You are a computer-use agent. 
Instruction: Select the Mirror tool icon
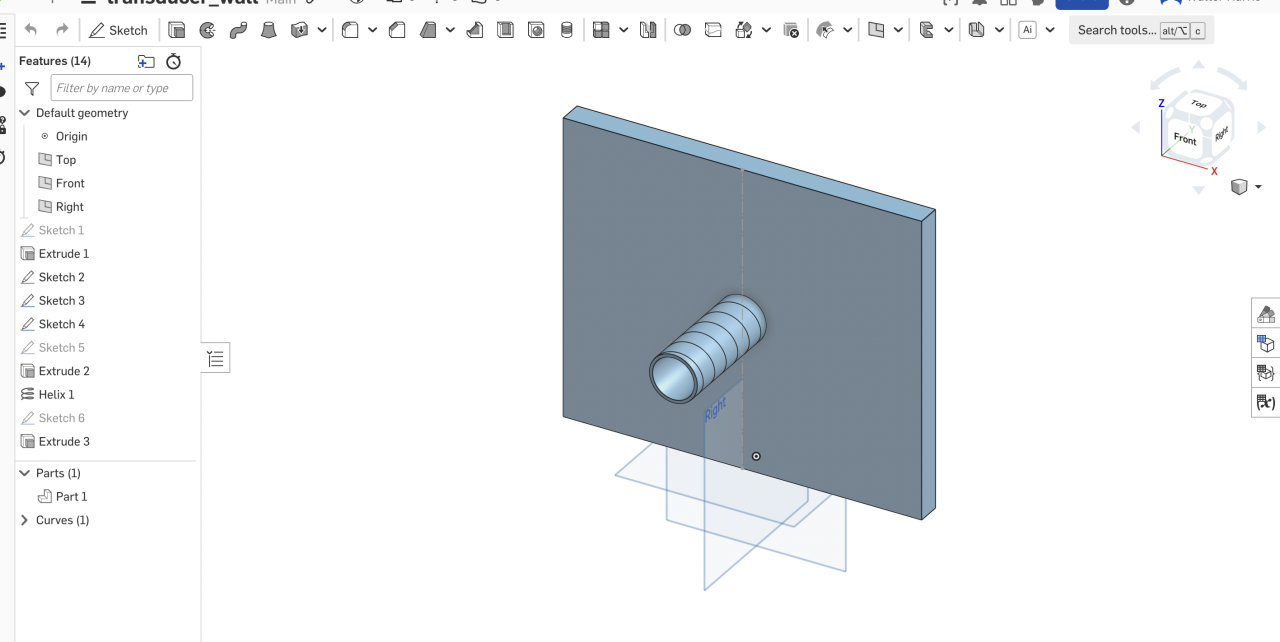pyautogui.click(x=648, y=30)
